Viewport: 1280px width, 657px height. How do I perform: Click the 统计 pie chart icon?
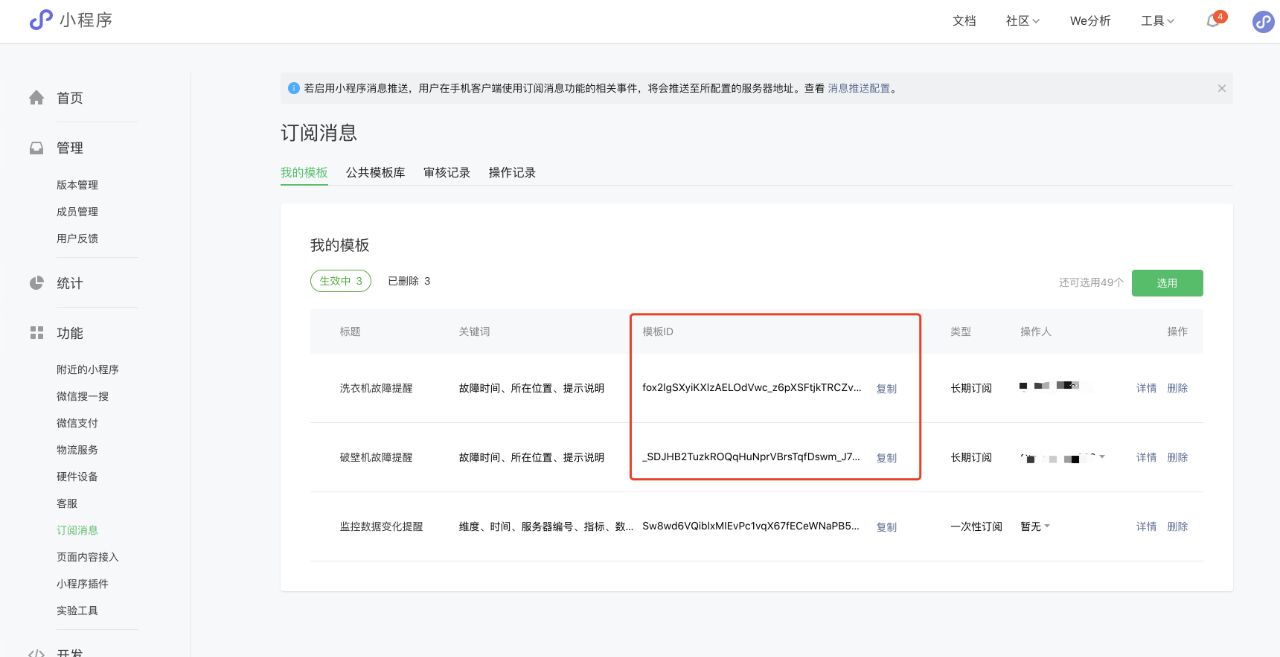pyautogui.click(x=37, y=283)
